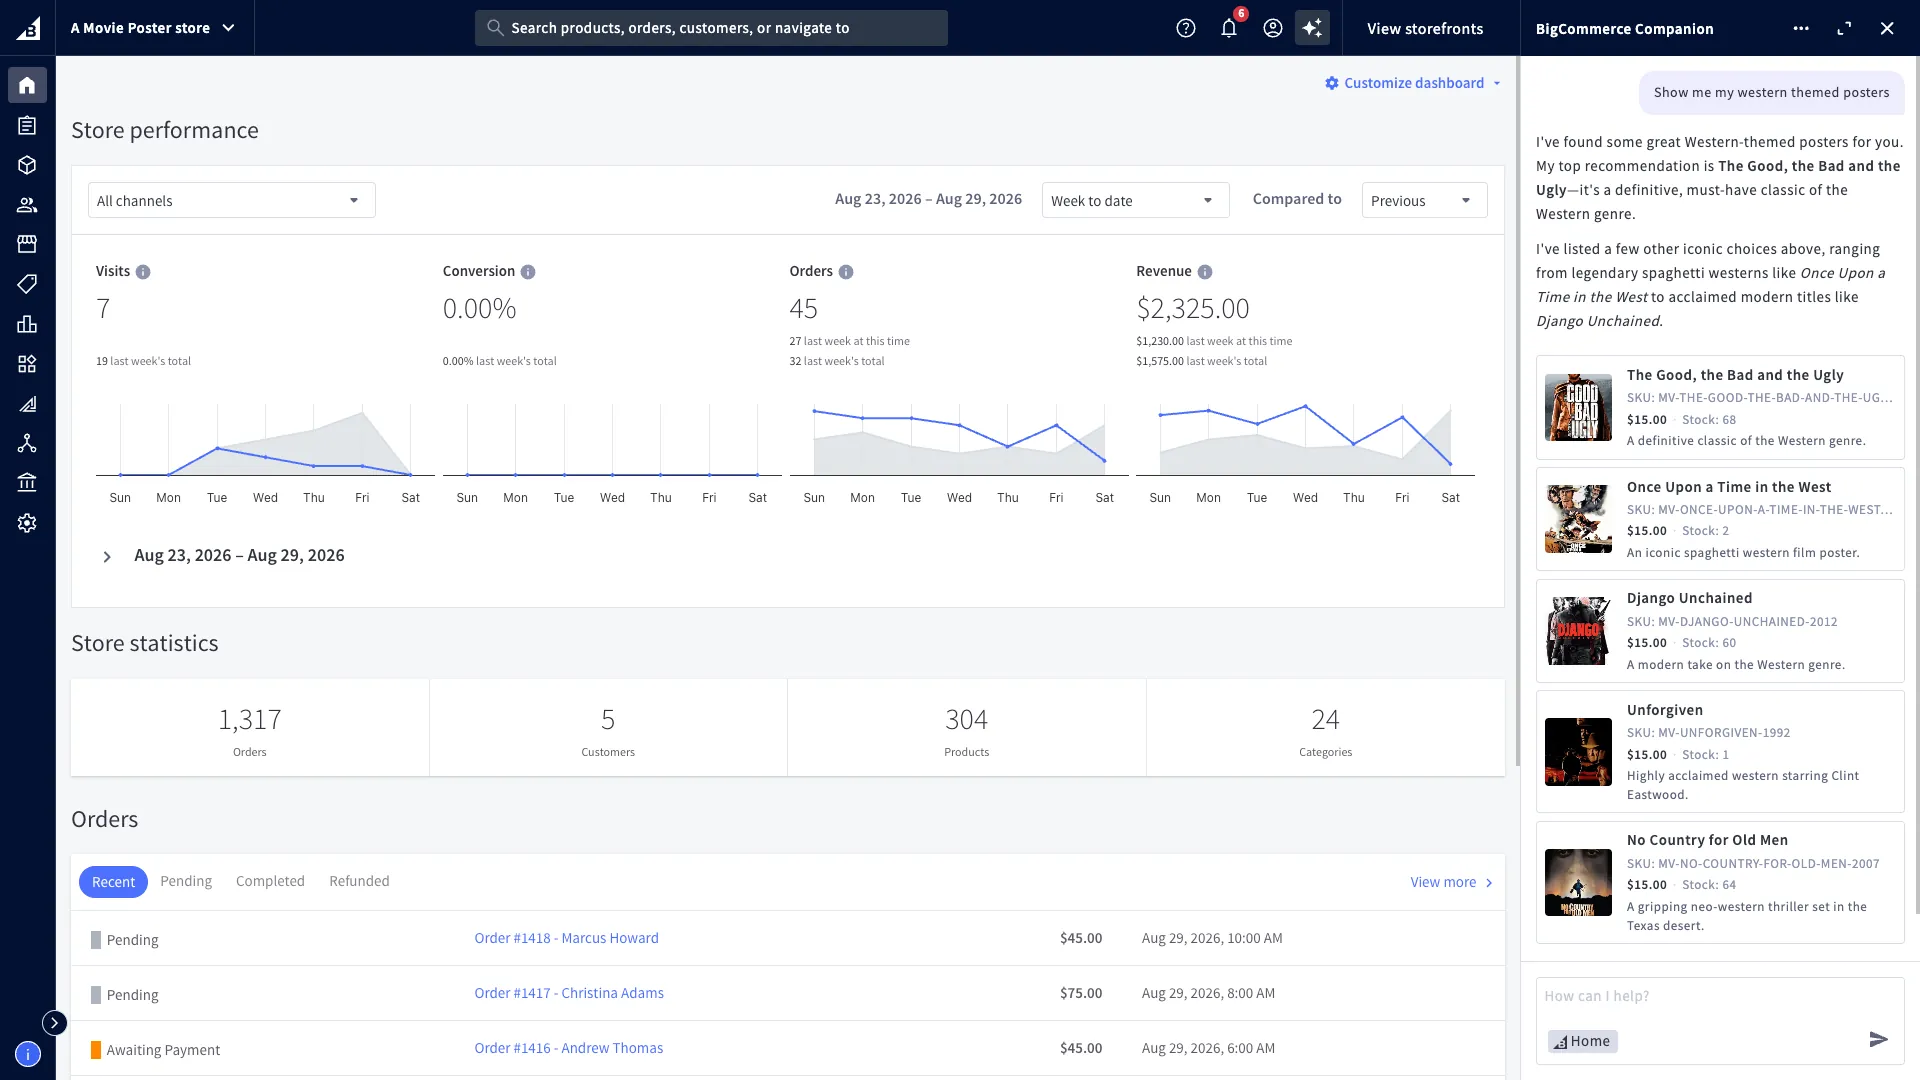The width and height of the screenshot is (1920, 1080).
Task: Switch to the Pending orders tab
Action: 186,881
